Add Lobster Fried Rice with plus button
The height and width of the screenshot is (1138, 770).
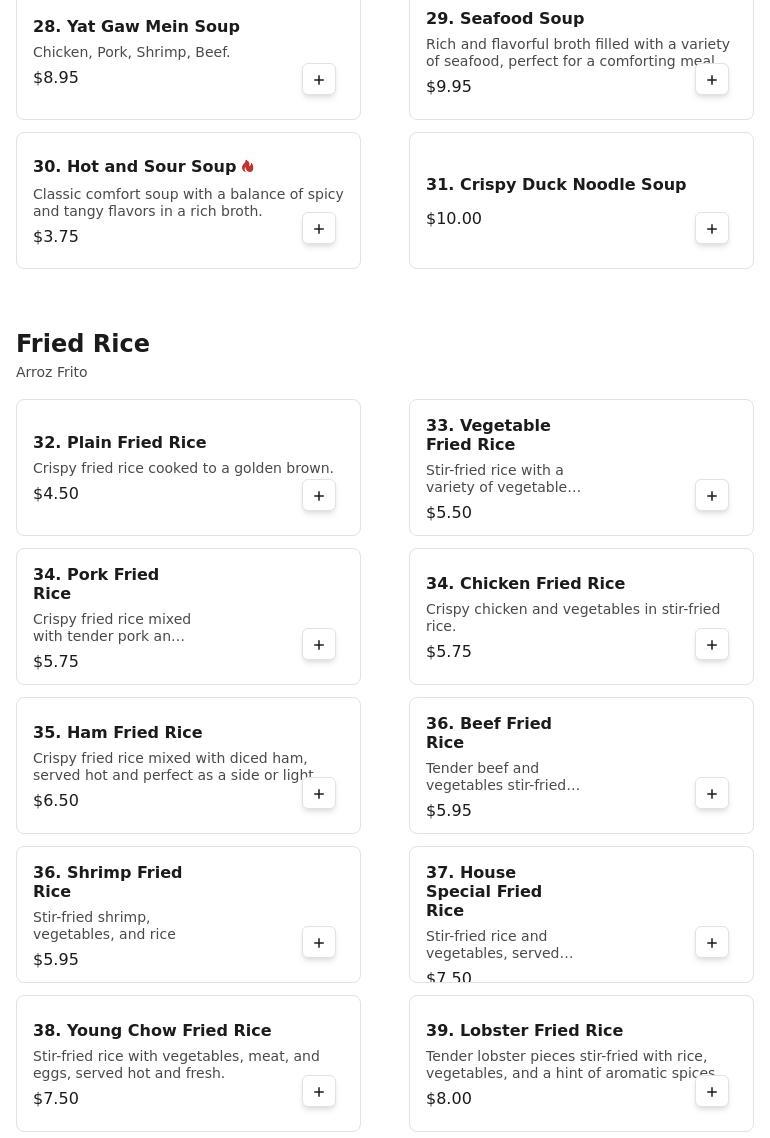pos(712,1092)
